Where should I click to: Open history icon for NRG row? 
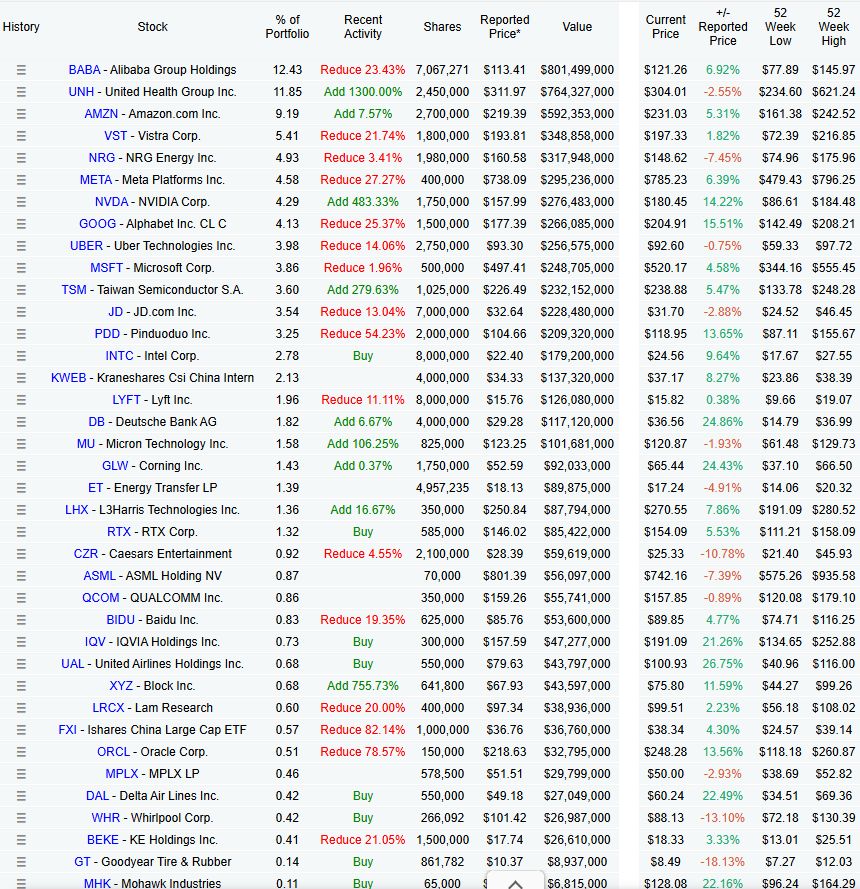click(x=22, y=158)
